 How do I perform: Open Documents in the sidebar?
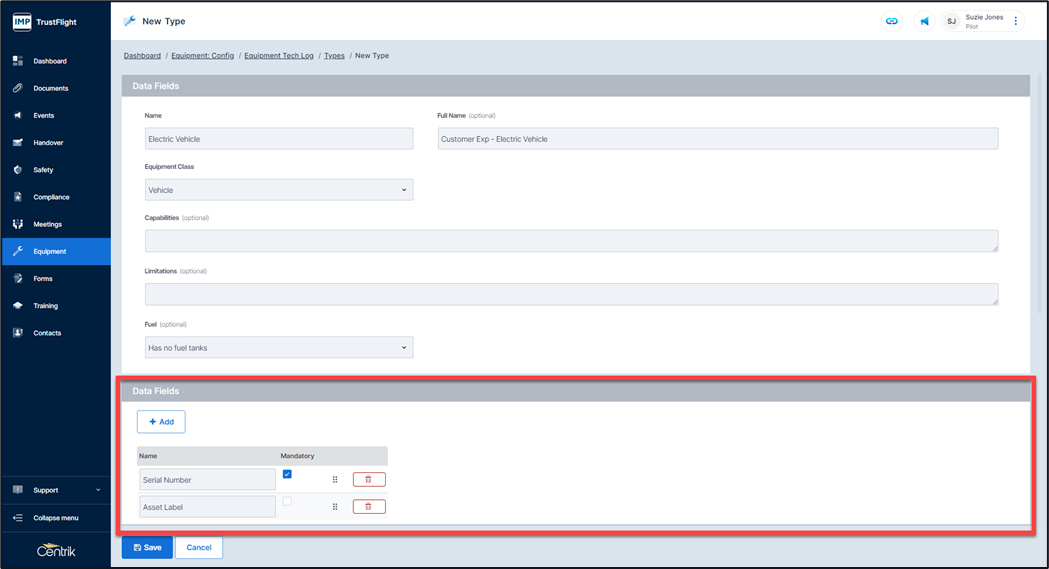[56, 88]
